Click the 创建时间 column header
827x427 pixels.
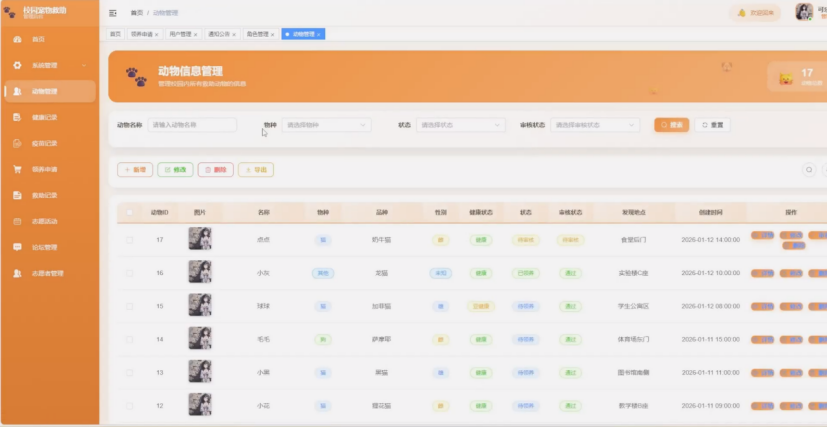pos(710,212)
